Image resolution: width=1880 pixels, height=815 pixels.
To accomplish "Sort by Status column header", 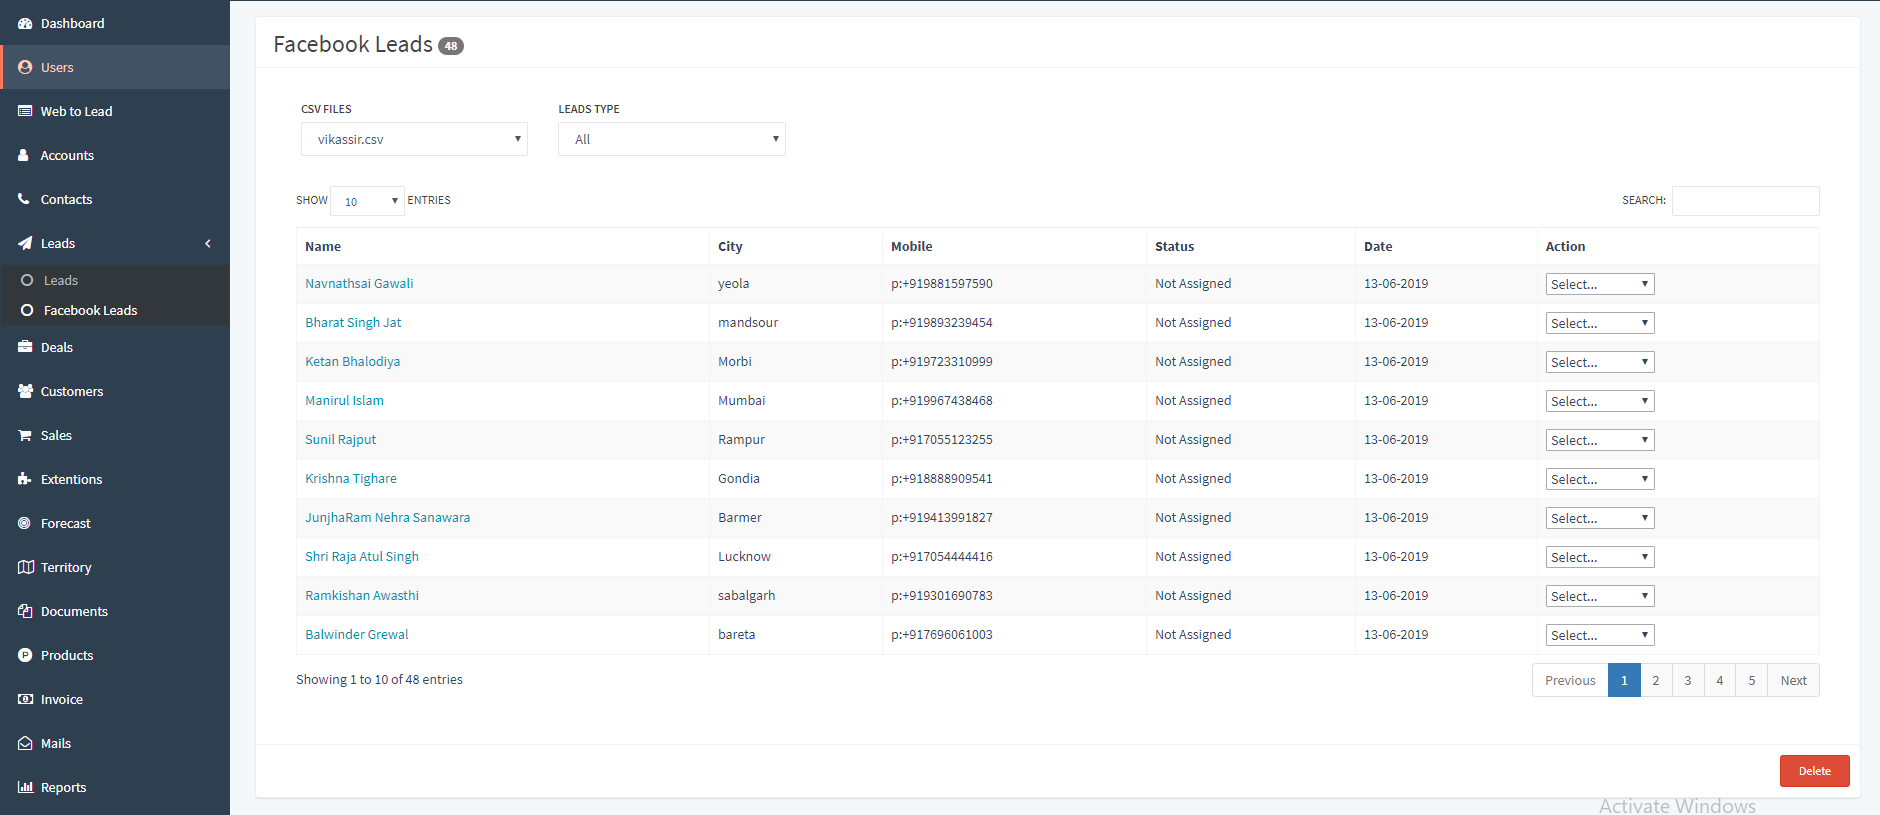I will click(1251, 246).
